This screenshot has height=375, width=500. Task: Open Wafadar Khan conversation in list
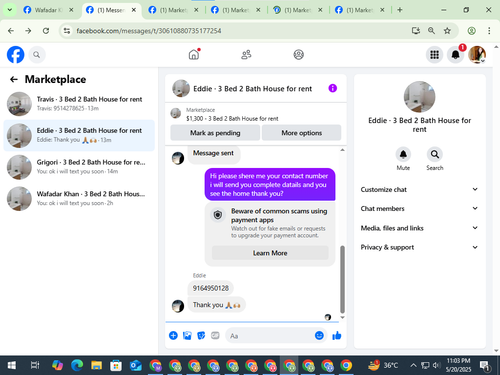(79, 198)
